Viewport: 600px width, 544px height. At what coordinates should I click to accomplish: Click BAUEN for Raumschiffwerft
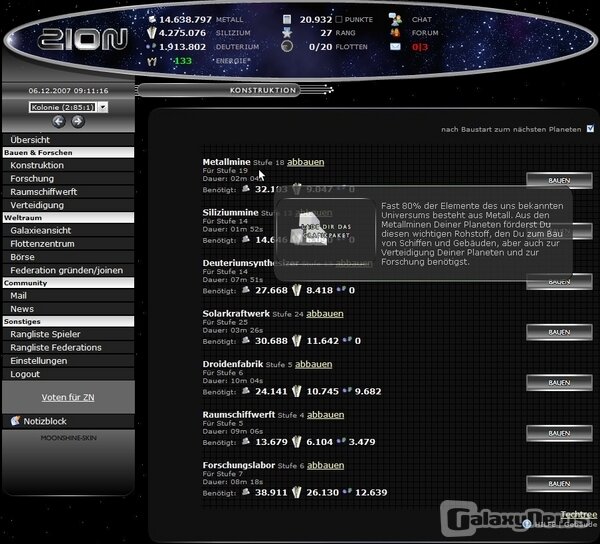point(559,433)
